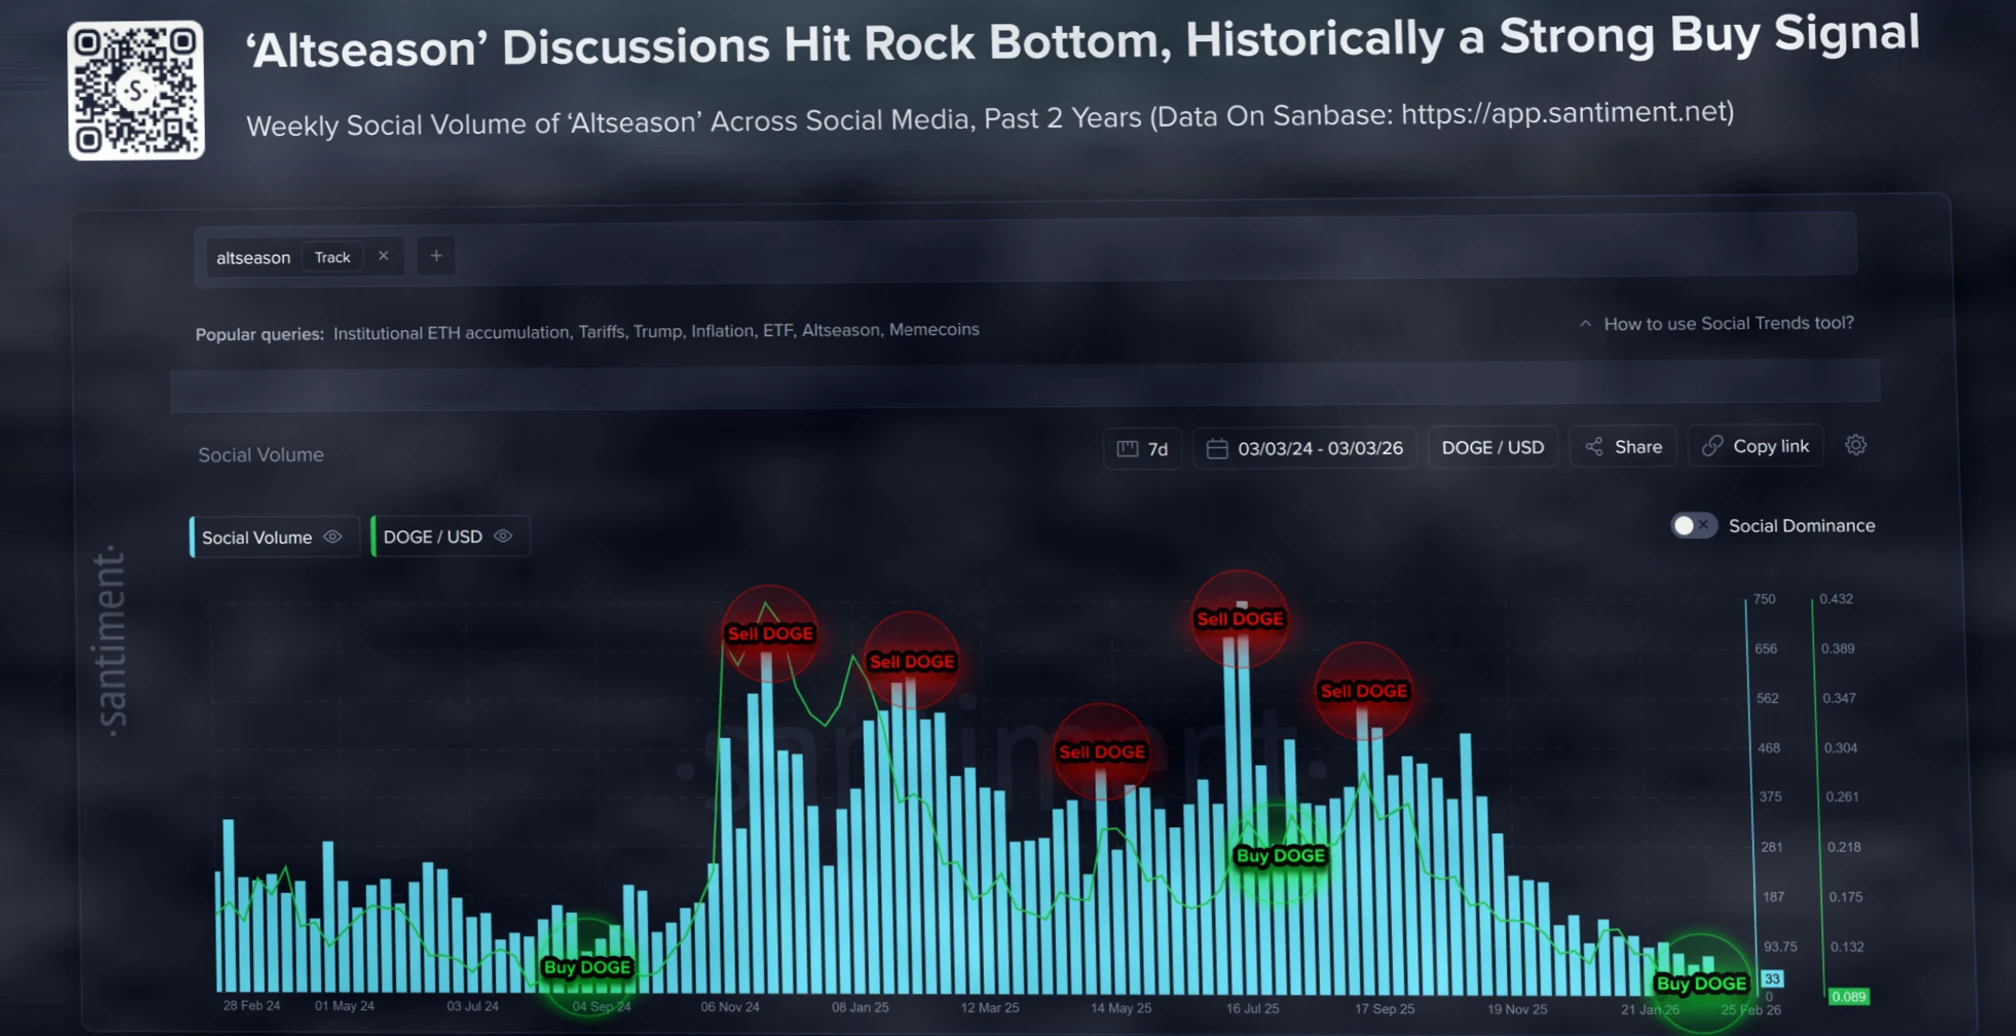Click the share icon next to Share

point(1594,447)
